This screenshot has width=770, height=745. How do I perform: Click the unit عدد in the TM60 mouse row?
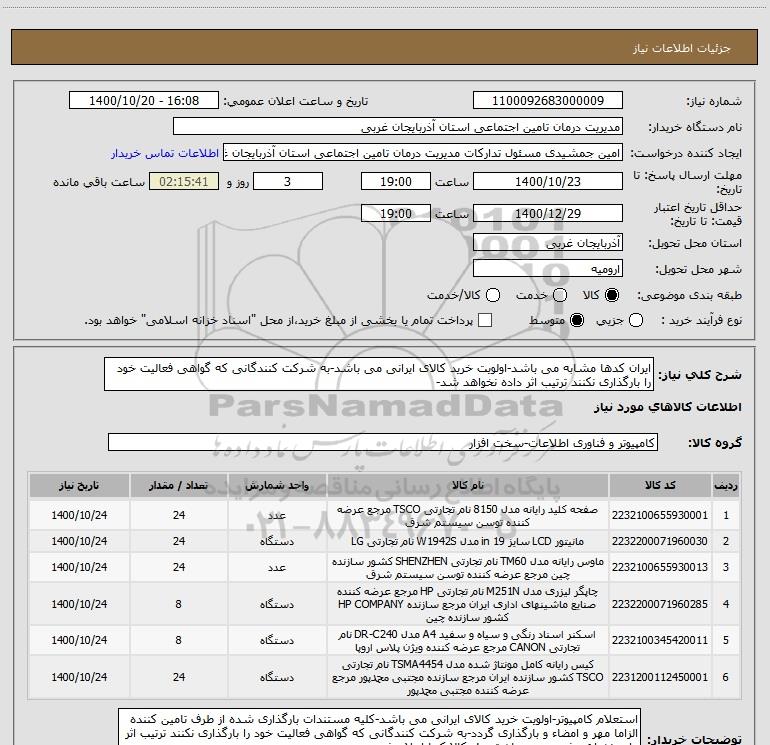277,567
